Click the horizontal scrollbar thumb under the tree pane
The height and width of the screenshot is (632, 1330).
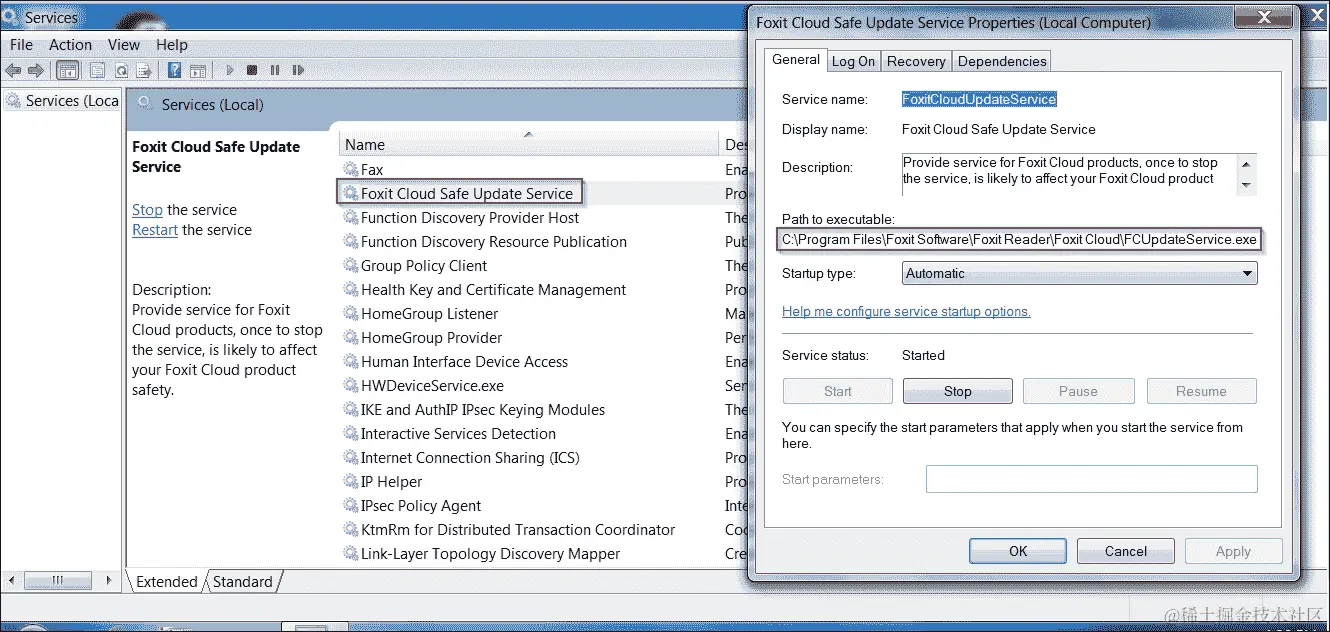(57, 581)
